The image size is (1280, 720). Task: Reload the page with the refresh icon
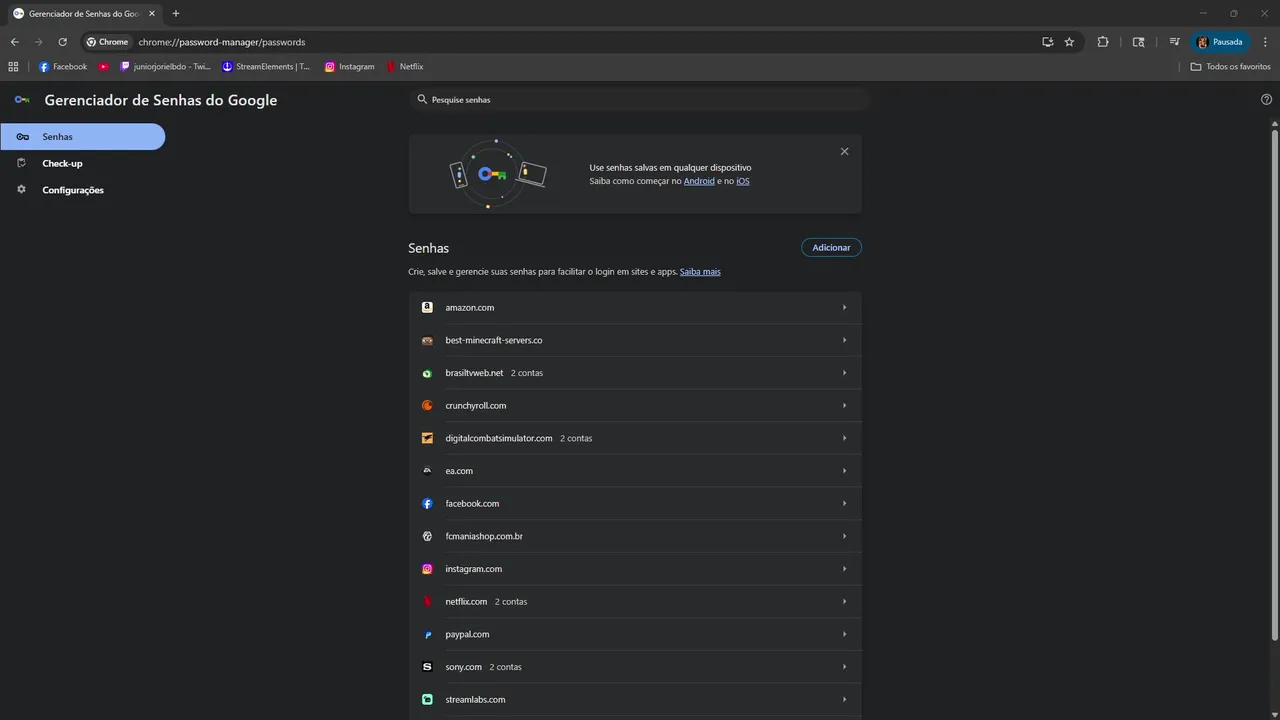coord(62,42)
